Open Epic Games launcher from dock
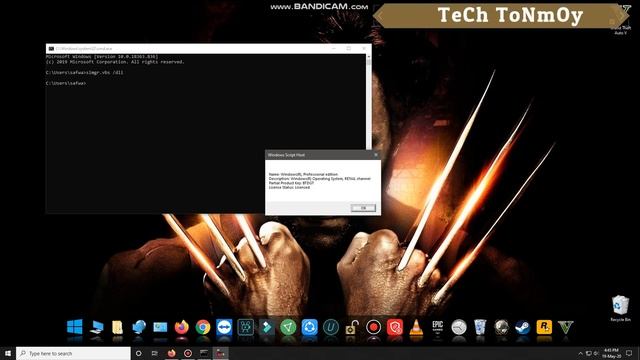 click(438, 327)
